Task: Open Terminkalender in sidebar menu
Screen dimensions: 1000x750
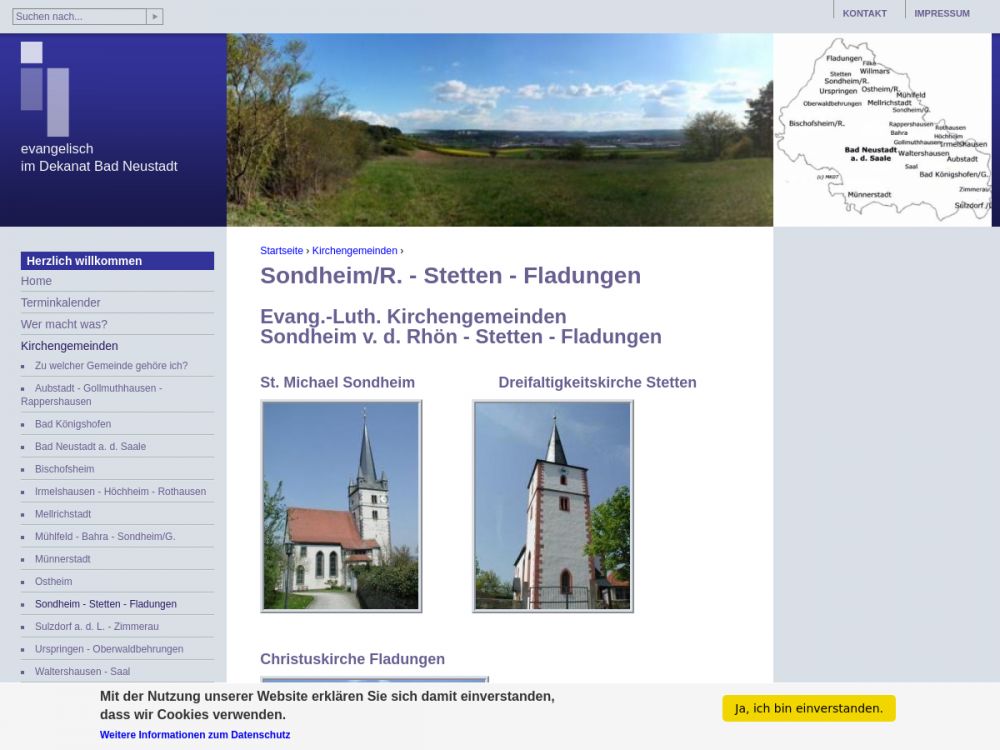Action: coord(61,303)
